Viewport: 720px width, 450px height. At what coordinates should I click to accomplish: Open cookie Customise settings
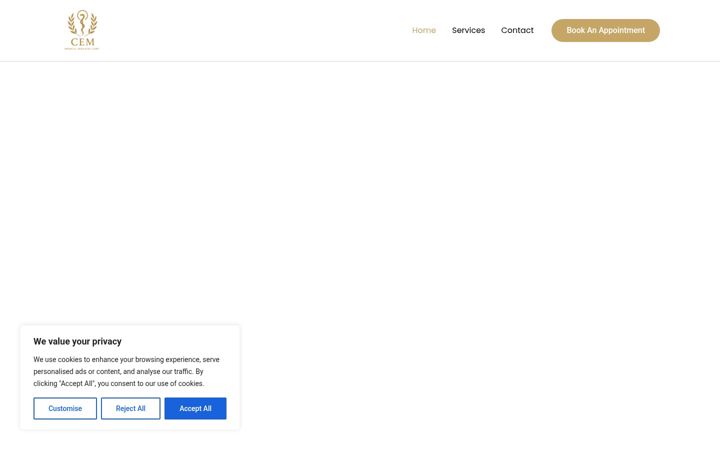65,408
